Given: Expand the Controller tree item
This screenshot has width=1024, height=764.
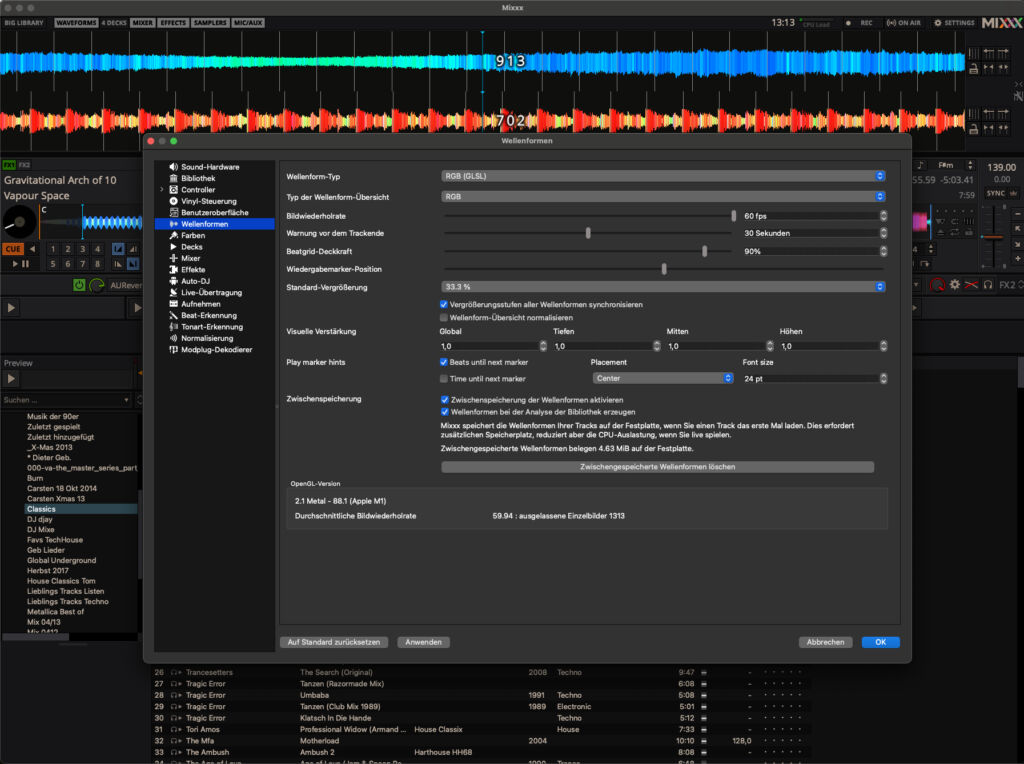Looking at the screenshot, I should click(x=162, y=190).
